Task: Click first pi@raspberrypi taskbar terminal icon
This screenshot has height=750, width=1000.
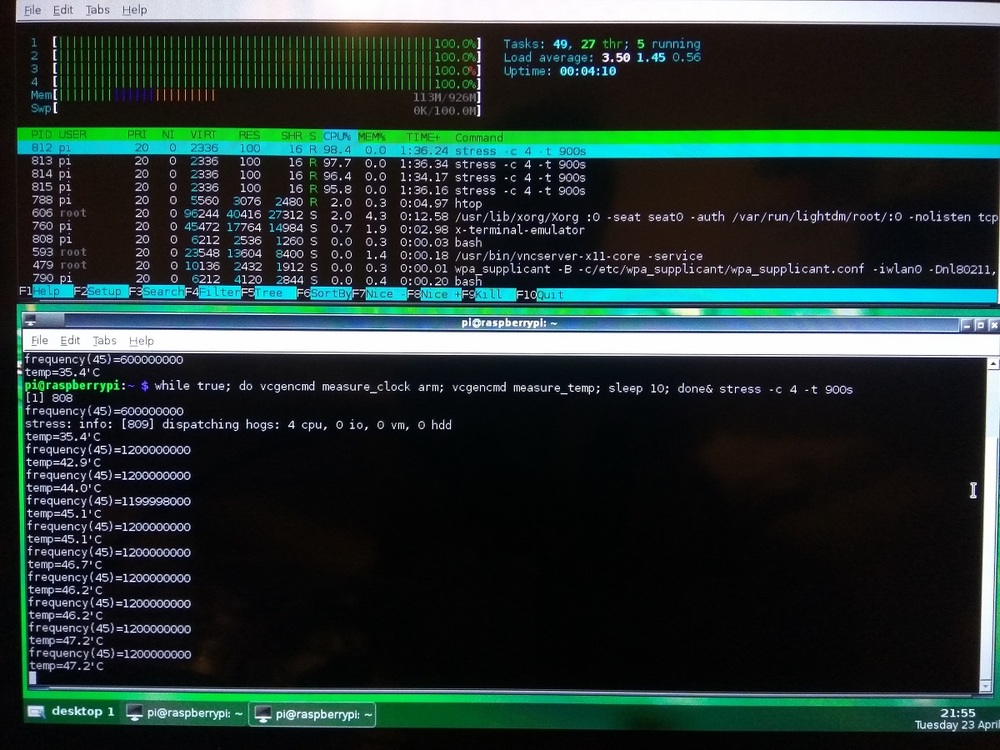Action: tap(133, 714)
